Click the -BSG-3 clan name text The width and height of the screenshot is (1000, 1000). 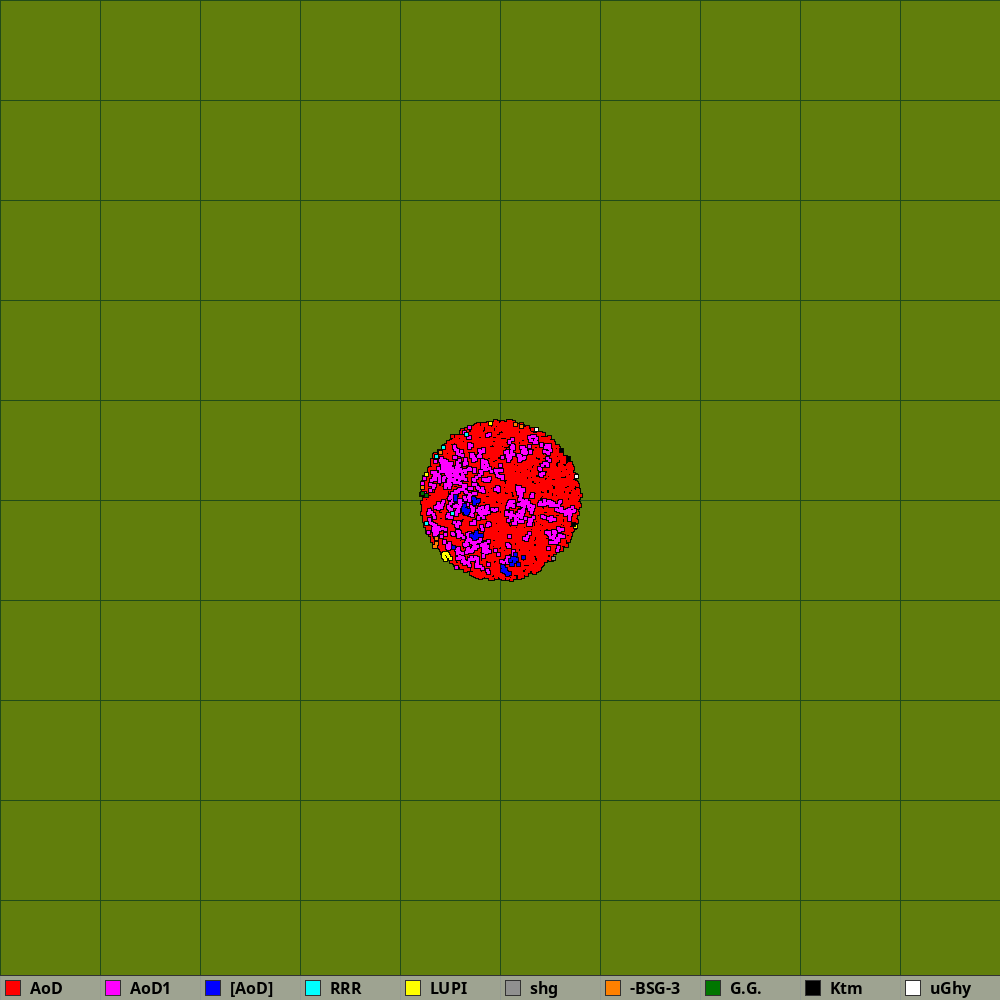(x=655, y=988)
